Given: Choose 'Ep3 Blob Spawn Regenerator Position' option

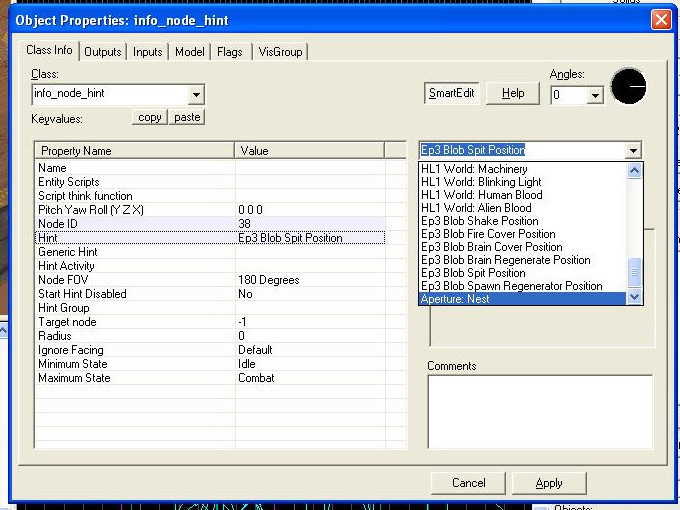Looking at the screenshot, I should 523,286.
